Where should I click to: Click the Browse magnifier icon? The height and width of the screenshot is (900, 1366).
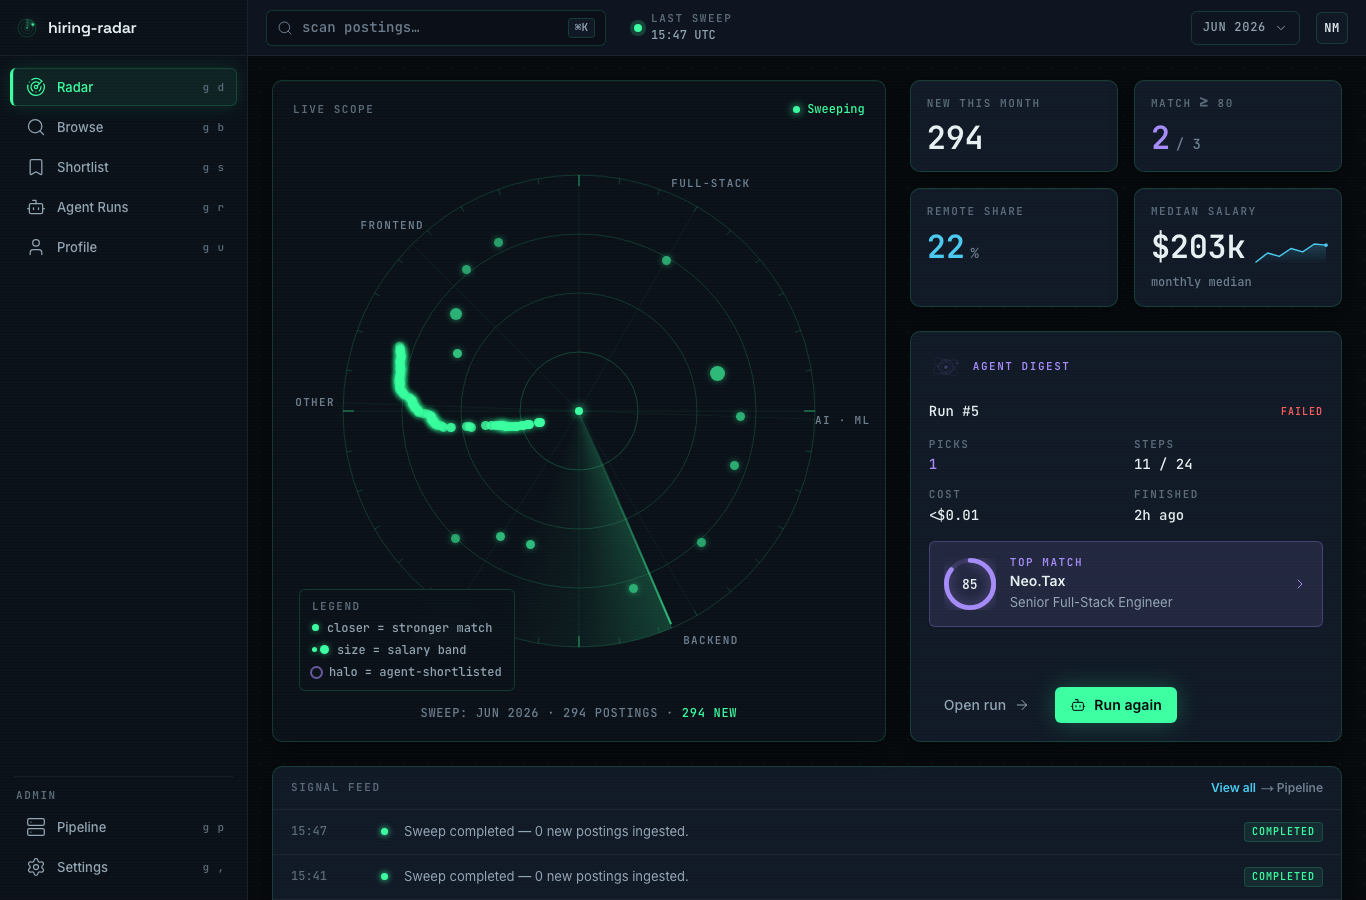36,127
